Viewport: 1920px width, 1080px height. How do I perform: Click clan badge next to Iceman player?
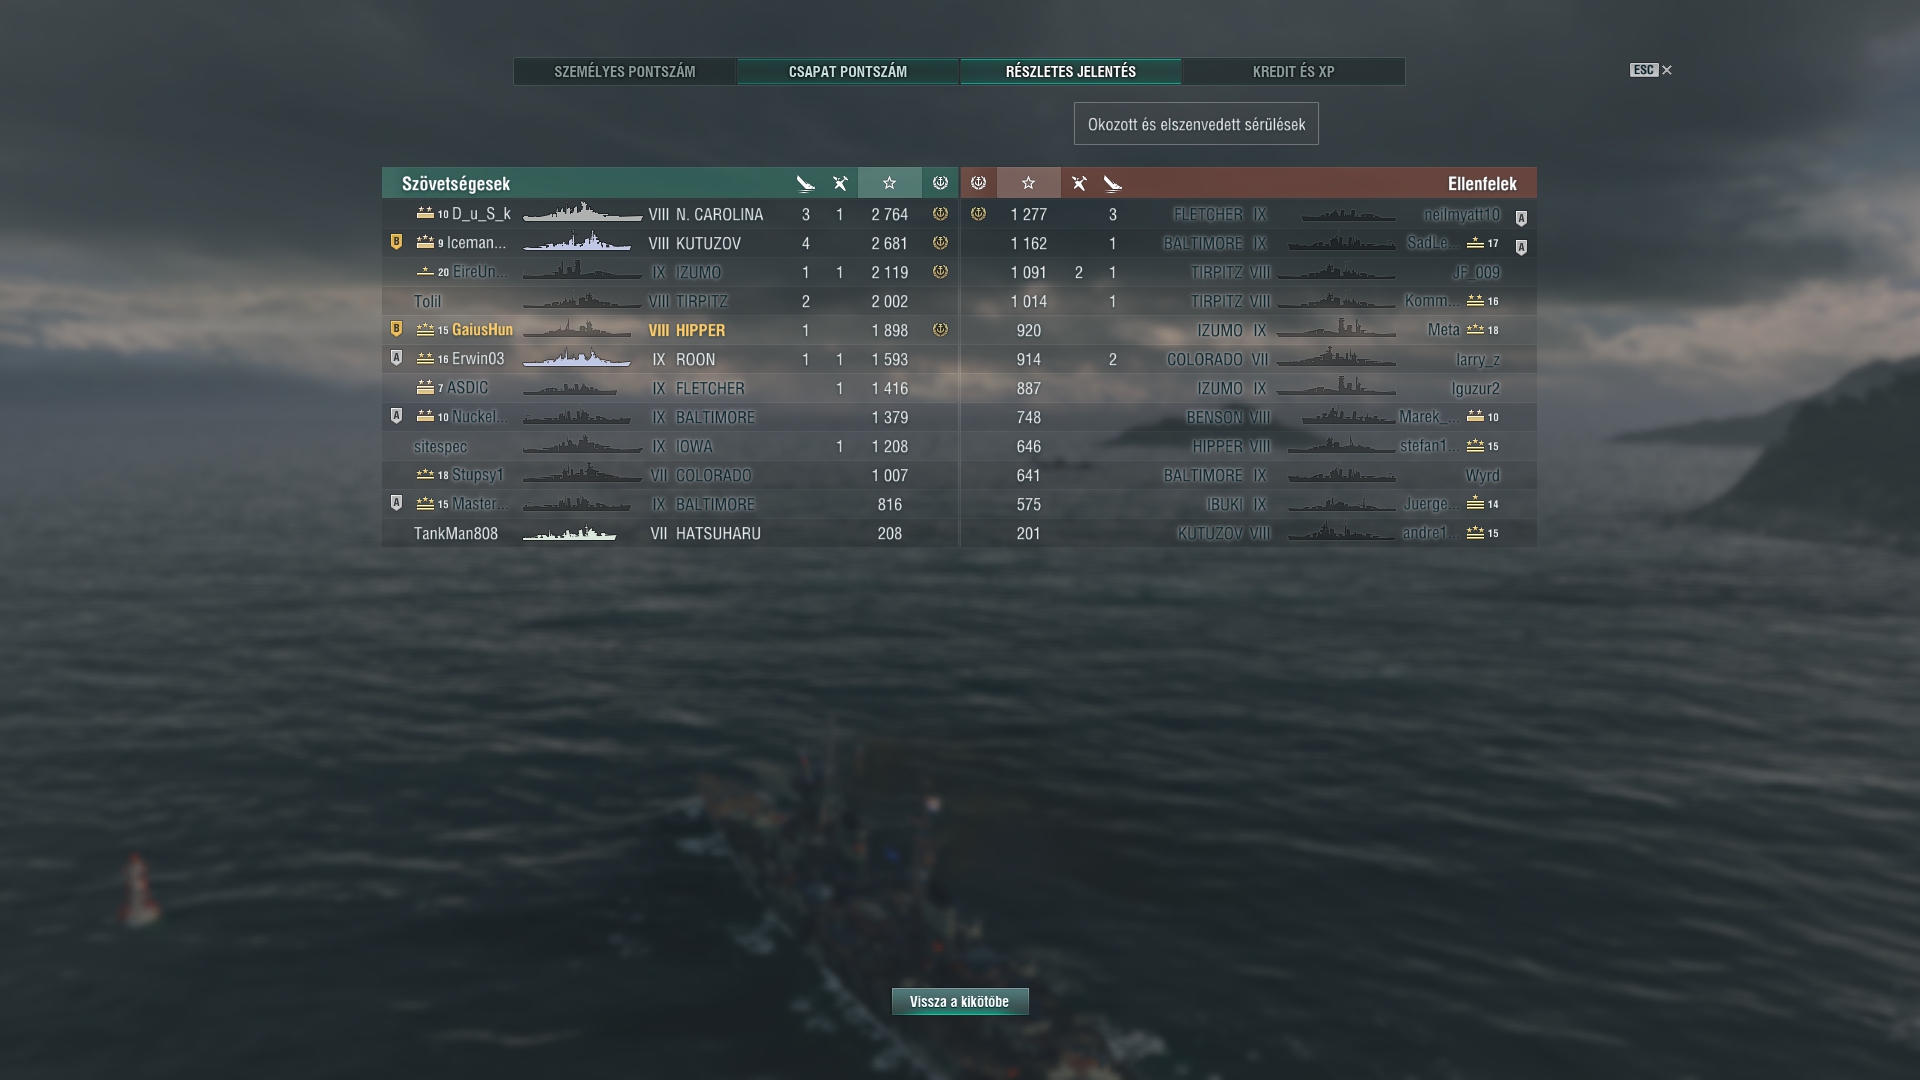396,242
